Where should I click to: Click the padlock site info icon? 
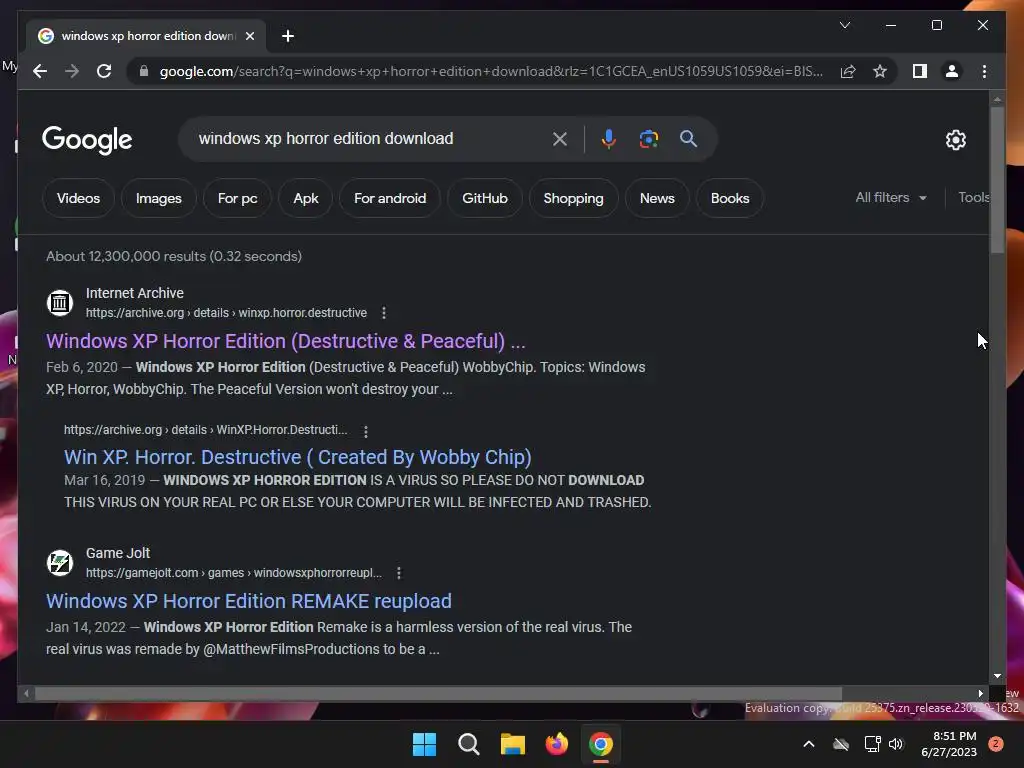[144, 71]
